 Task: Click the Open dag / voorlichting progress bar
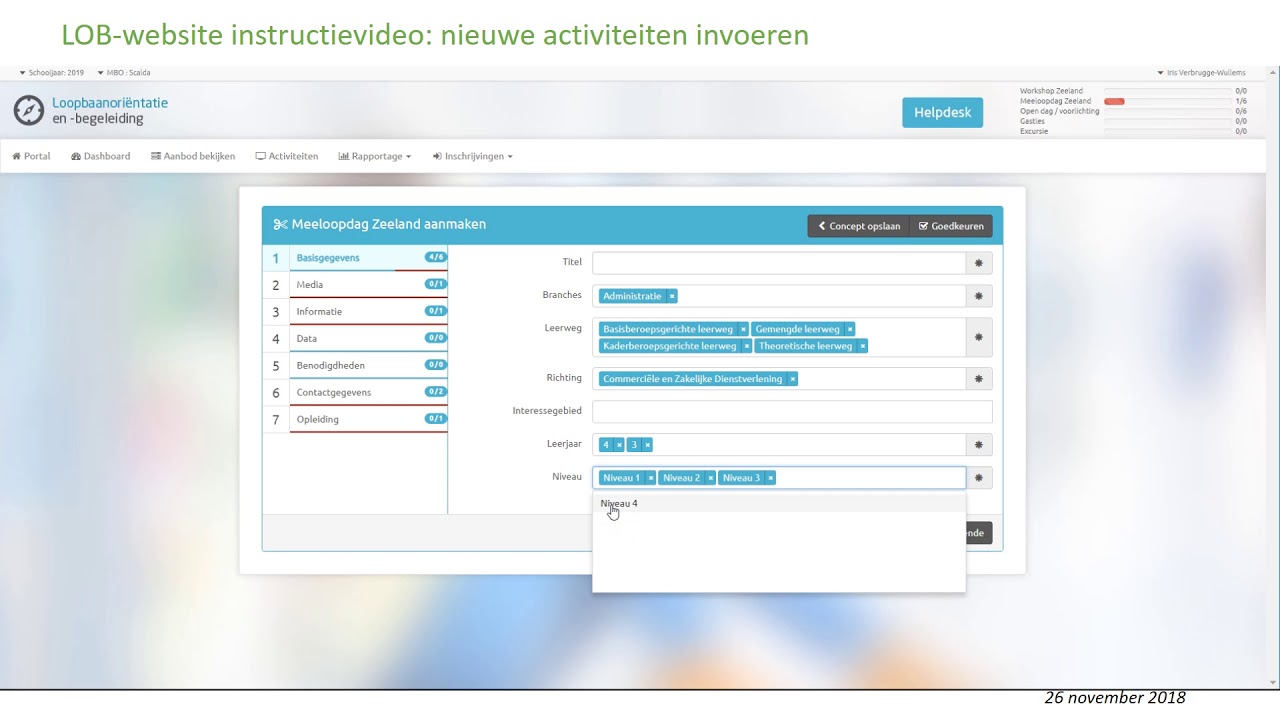coord(1168,111)
